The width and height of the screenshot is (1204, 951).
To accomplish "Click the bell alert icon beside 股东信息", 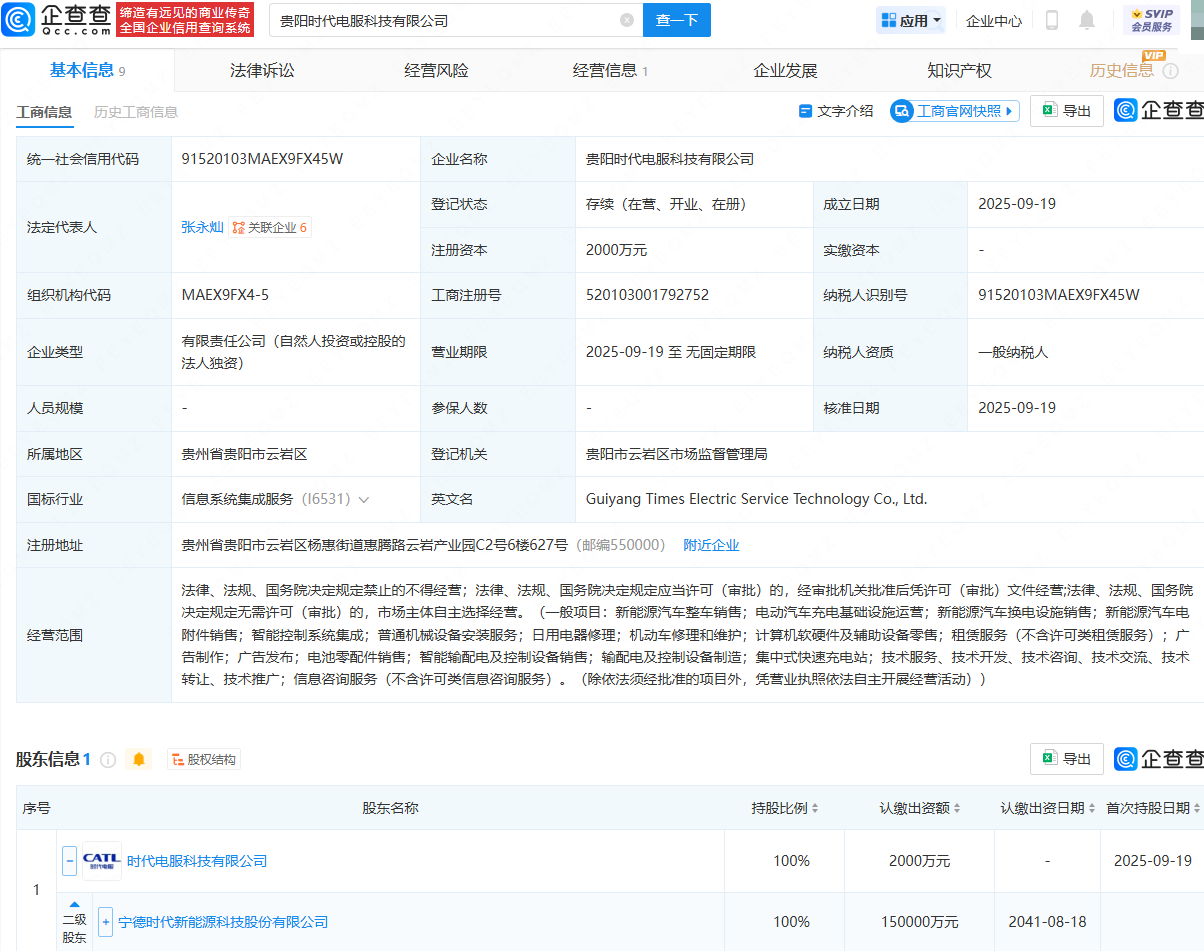I will click(x=139, y=760).
